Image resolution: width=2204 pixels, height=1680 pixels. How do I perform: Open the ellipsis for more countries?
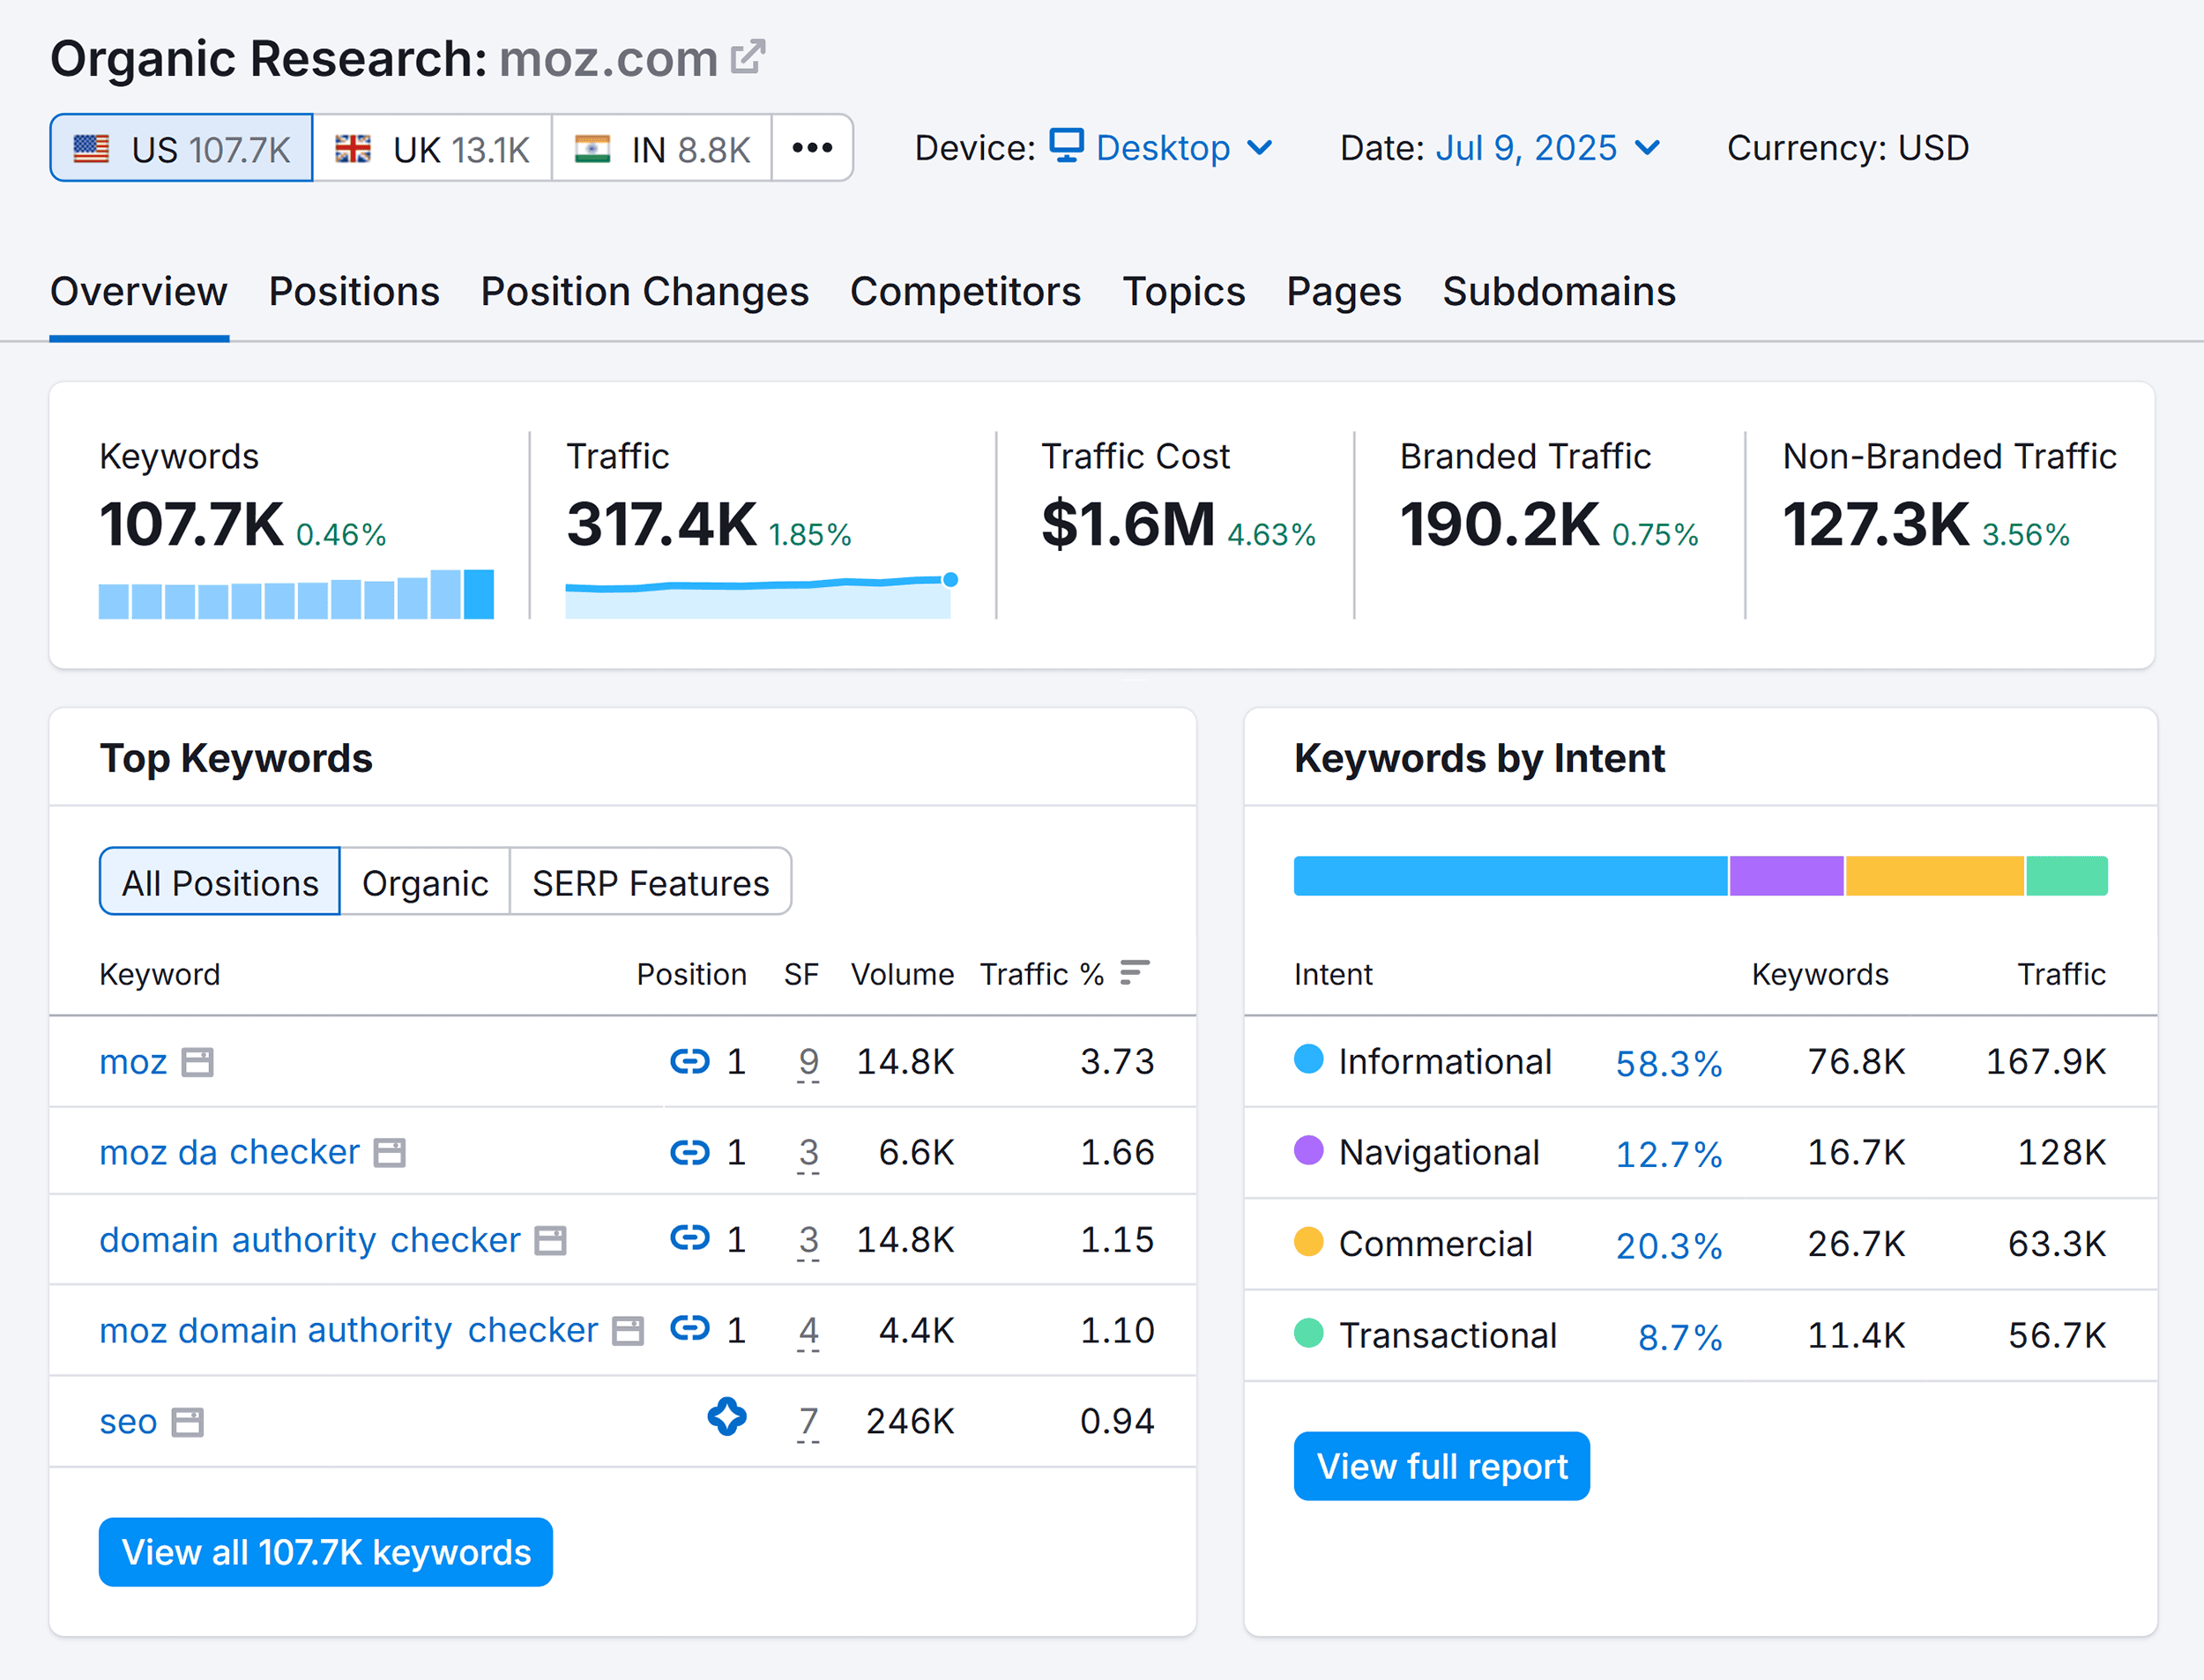pos(811,147)
